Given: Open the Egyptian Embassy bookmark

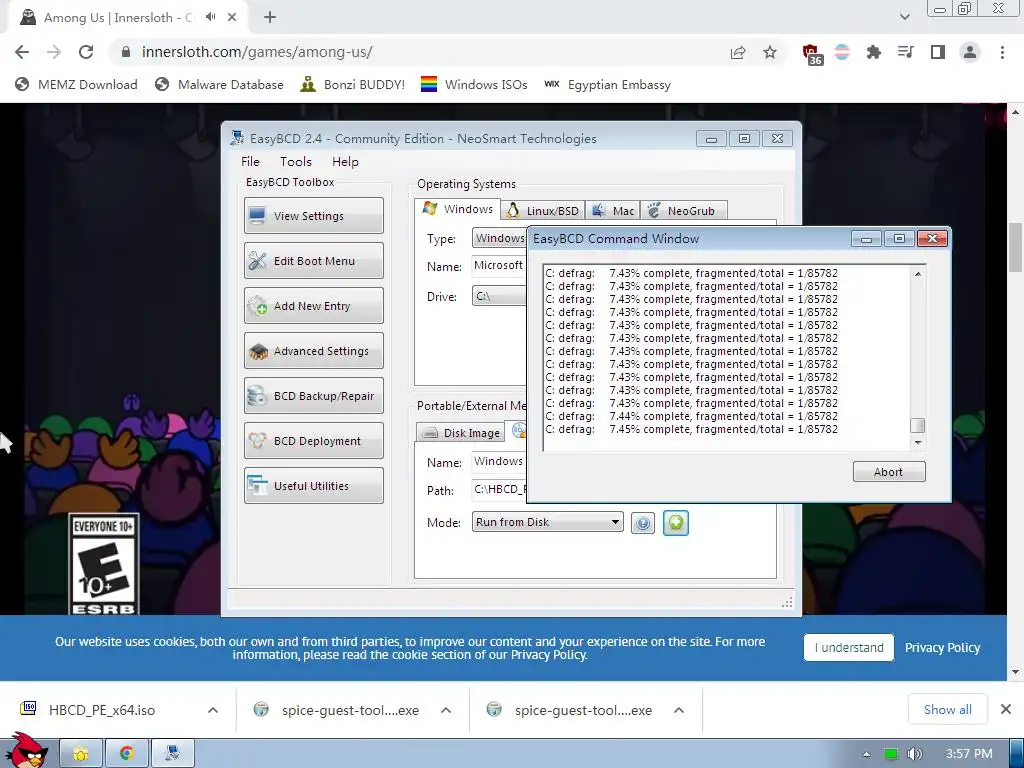Looking at the screenshot, I should (x=607, y=84).
